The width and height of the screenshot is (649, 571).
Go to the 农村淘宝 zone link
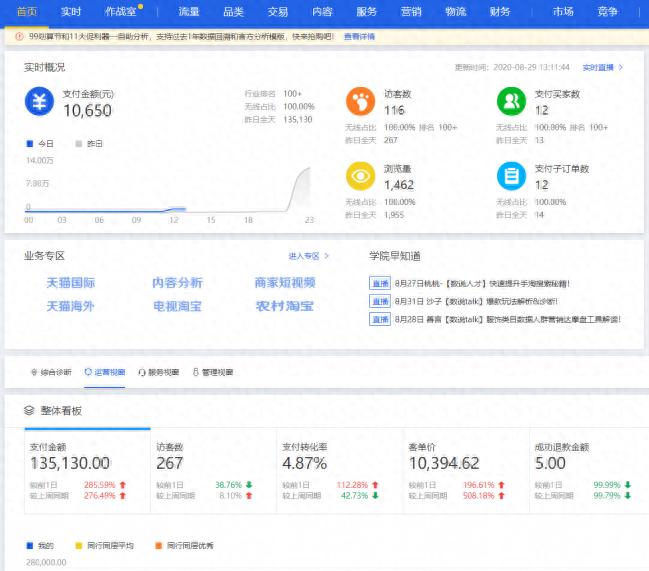point(284,306)
